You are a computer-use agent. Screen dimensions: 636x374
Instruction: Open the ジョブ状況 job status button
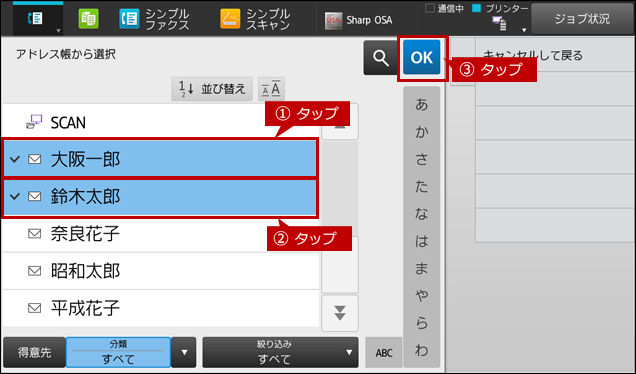(582, 19)
